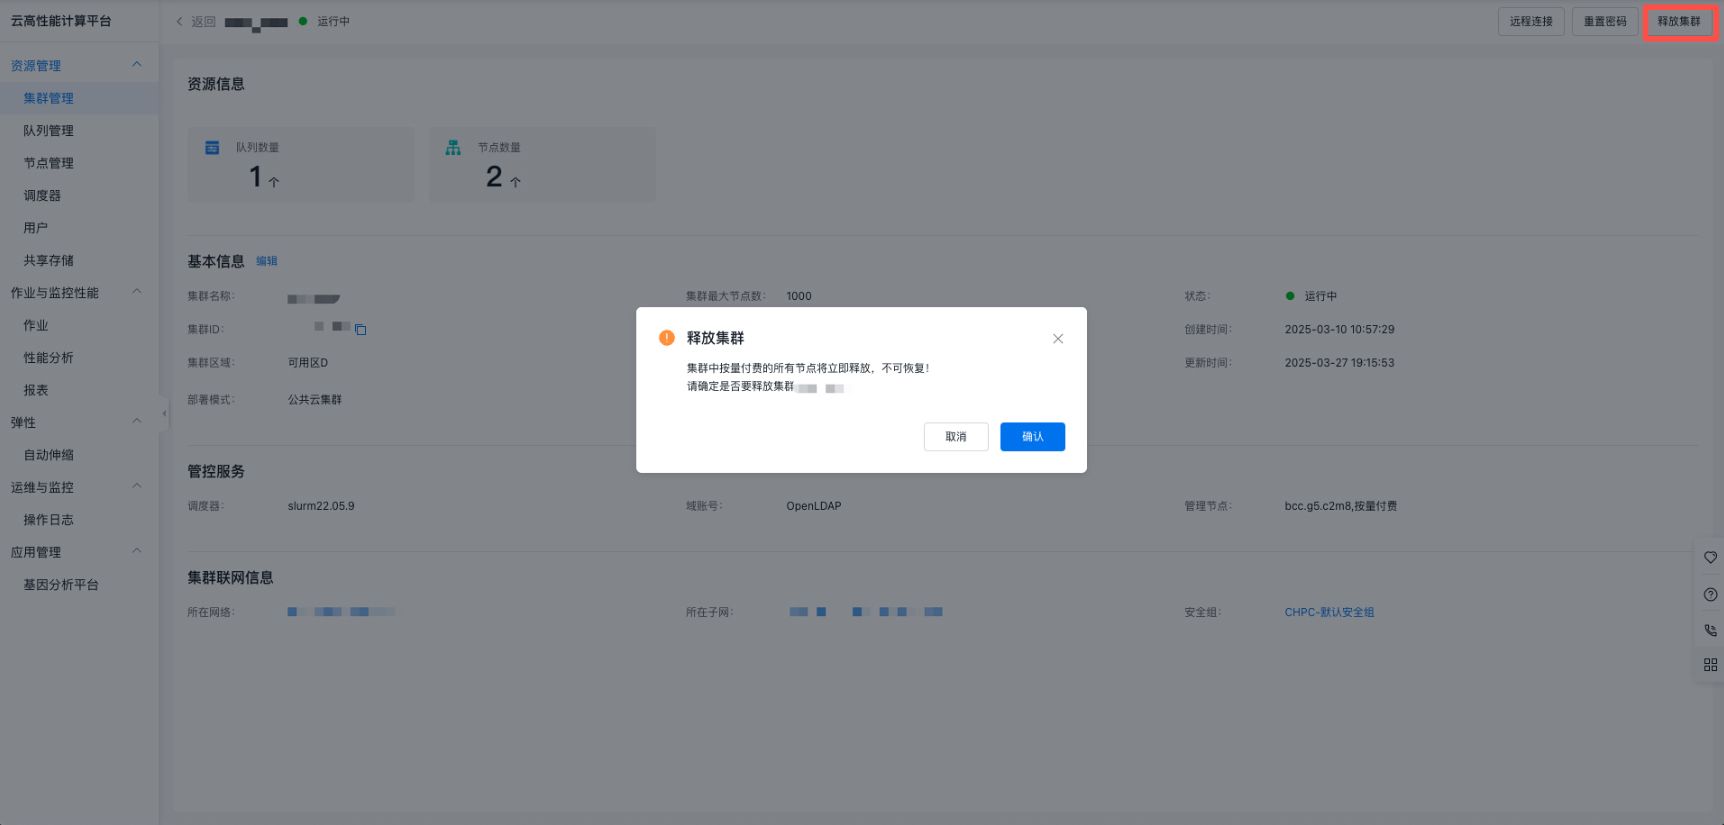This screenshot has width=1724, height=825.
Task: Collapse the 运维与监控 section chevron
Action: (x=137, y=487)
